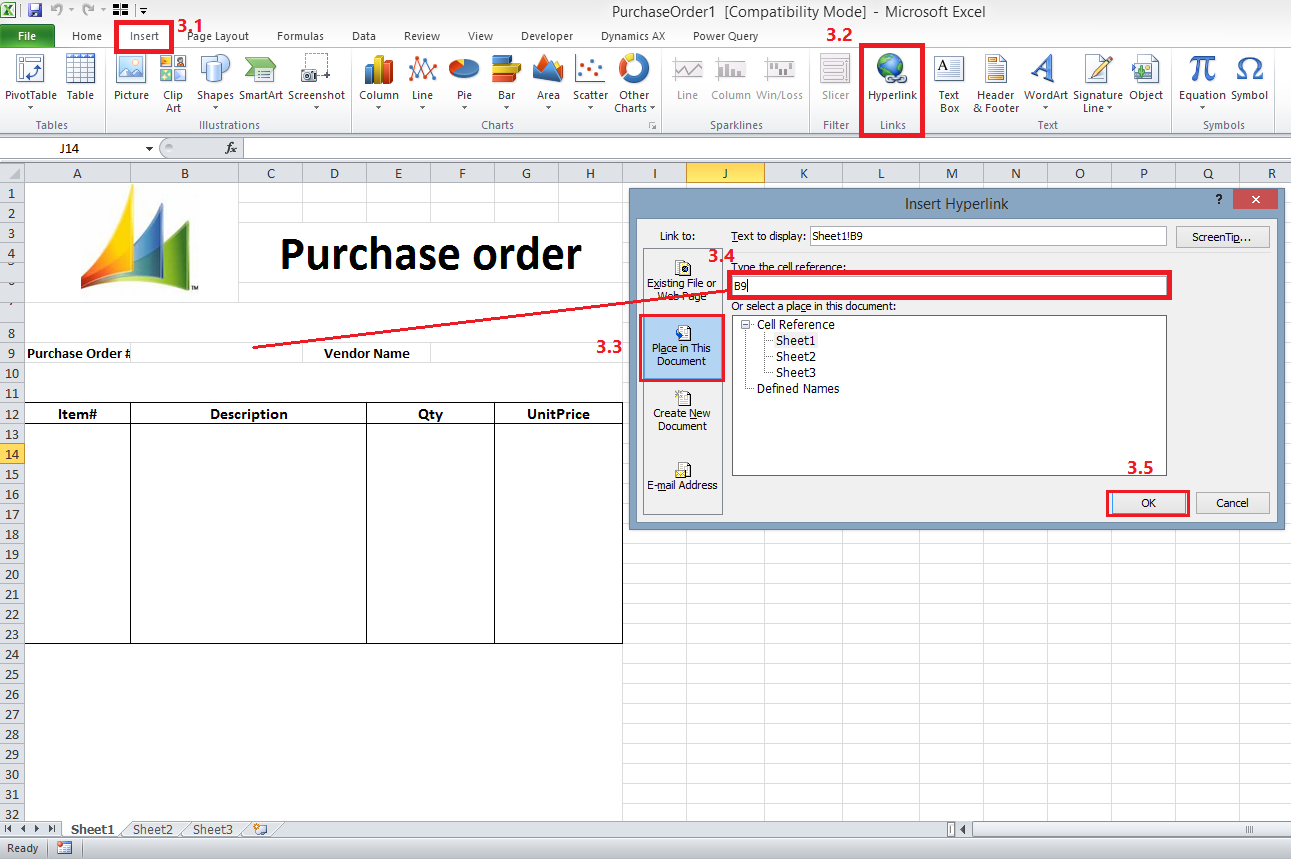Switch to the Review tab
Viewport: 1291px width, 859px height.
422,36
